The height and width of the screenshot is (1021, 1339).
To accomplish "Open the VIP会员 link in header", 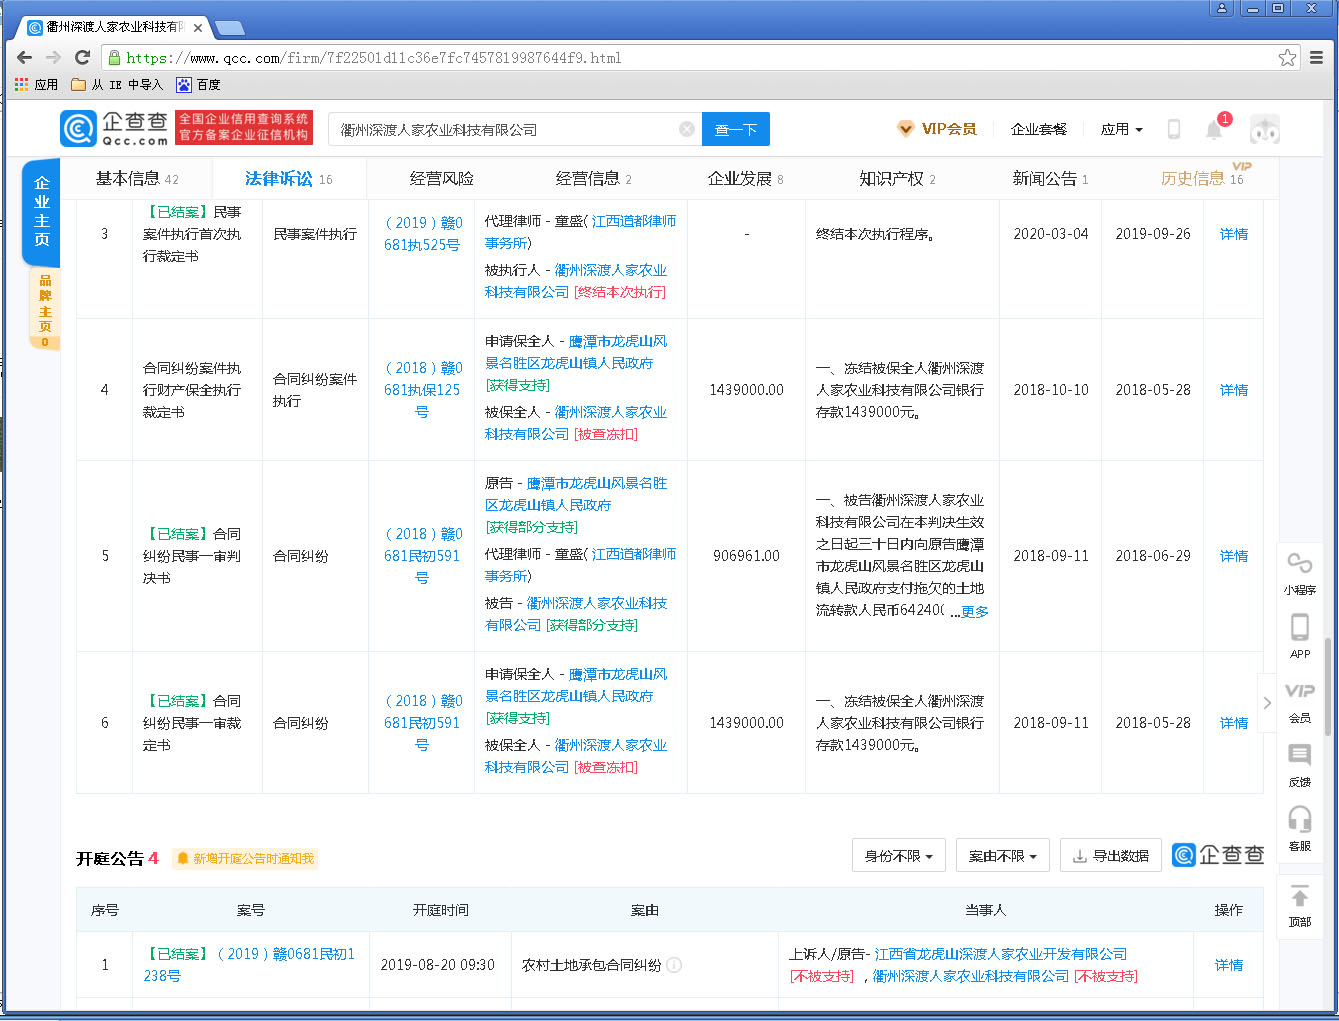I will tap(937, 129).
